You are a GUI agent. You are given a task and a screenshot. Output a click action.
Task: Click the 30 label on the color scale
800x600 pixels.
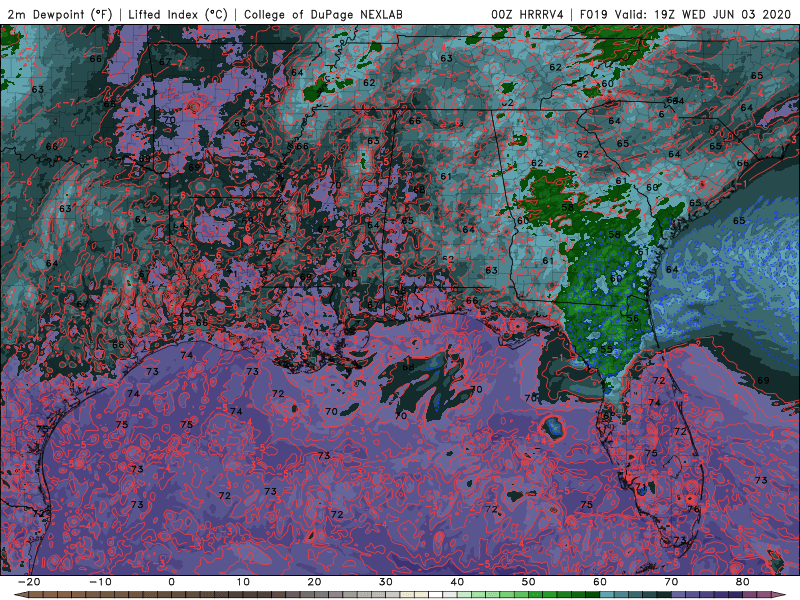[x=386, y=582]
